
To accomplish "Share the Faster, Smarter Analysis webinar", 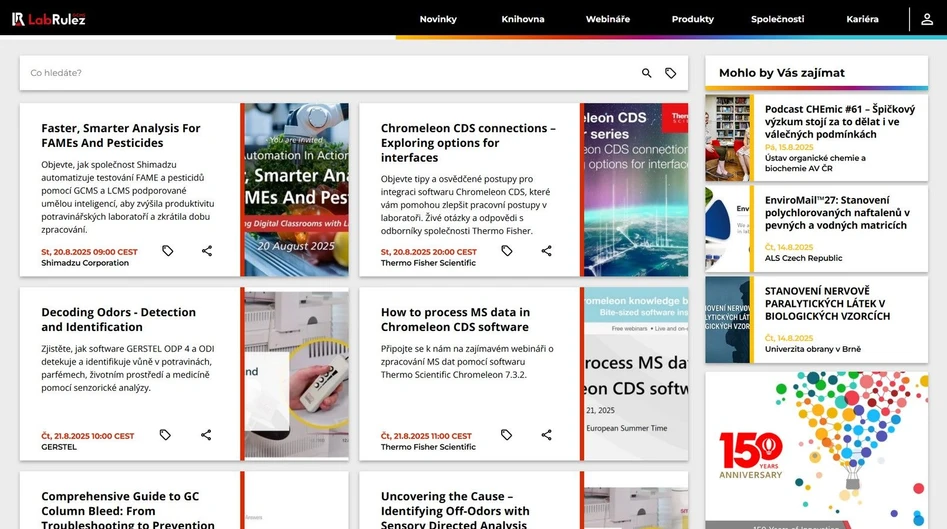I will click(x=207, y=251).
